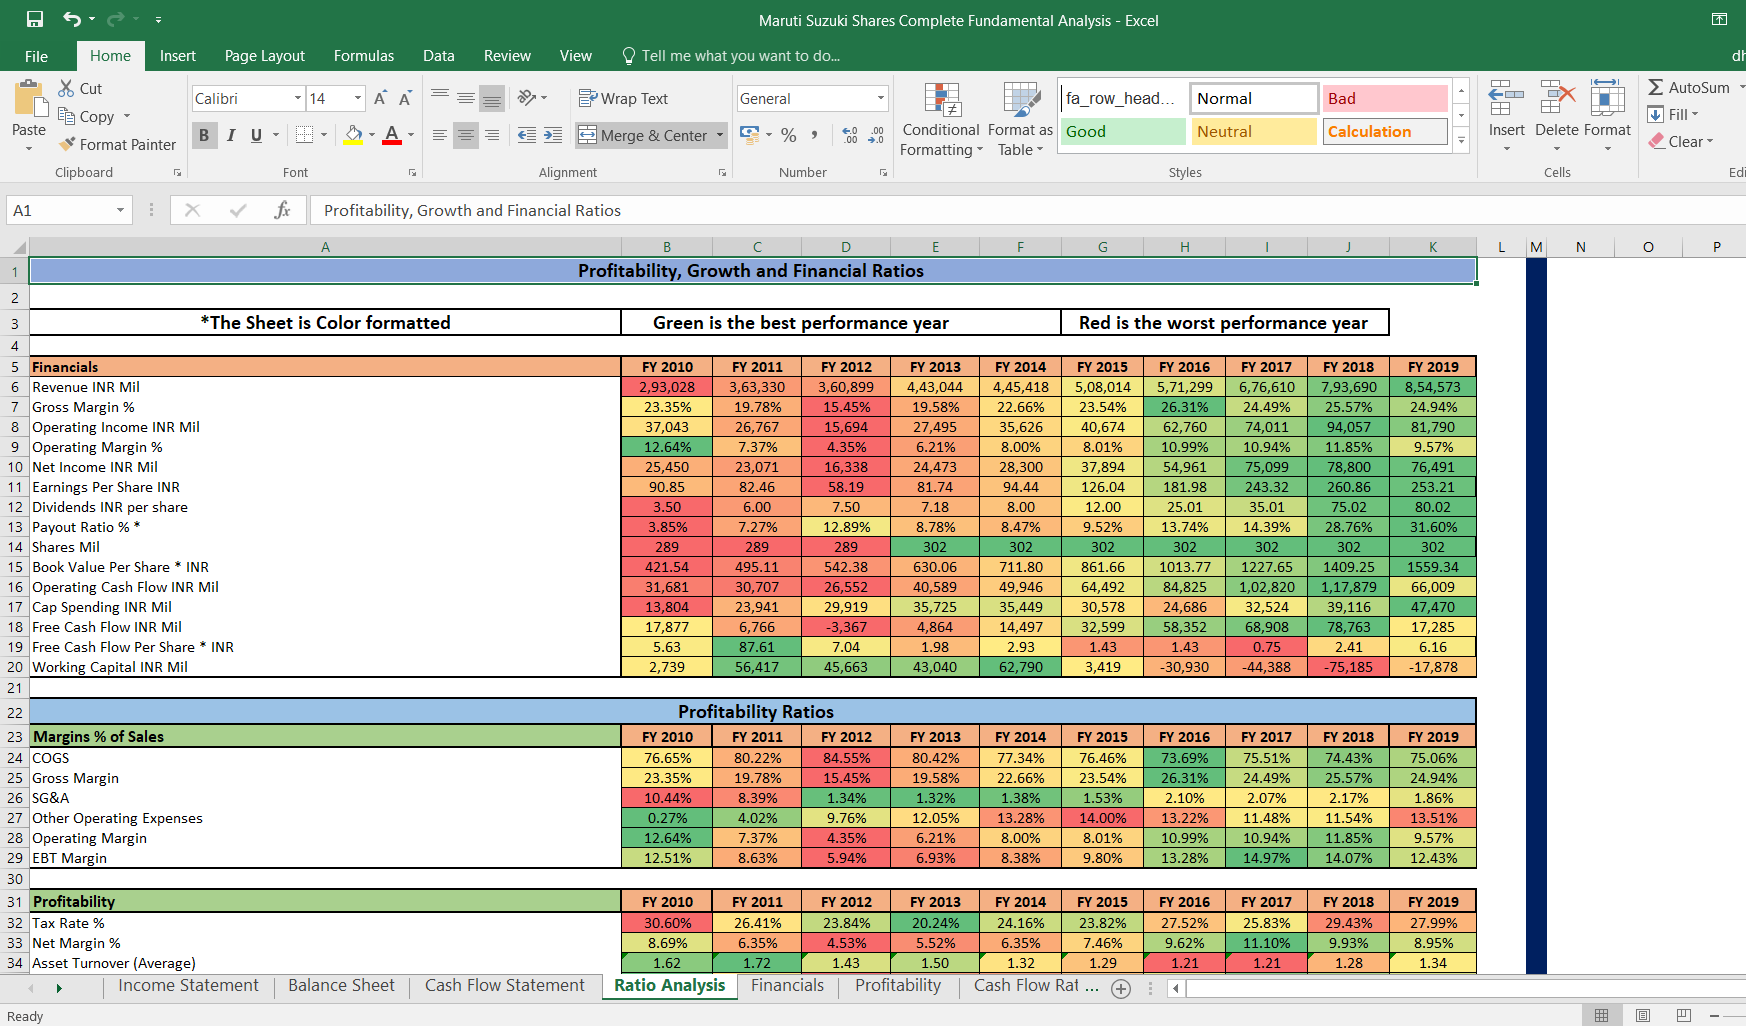Expand the cell Styles gallery
1746x1026 pixels.
[1461, 141]
